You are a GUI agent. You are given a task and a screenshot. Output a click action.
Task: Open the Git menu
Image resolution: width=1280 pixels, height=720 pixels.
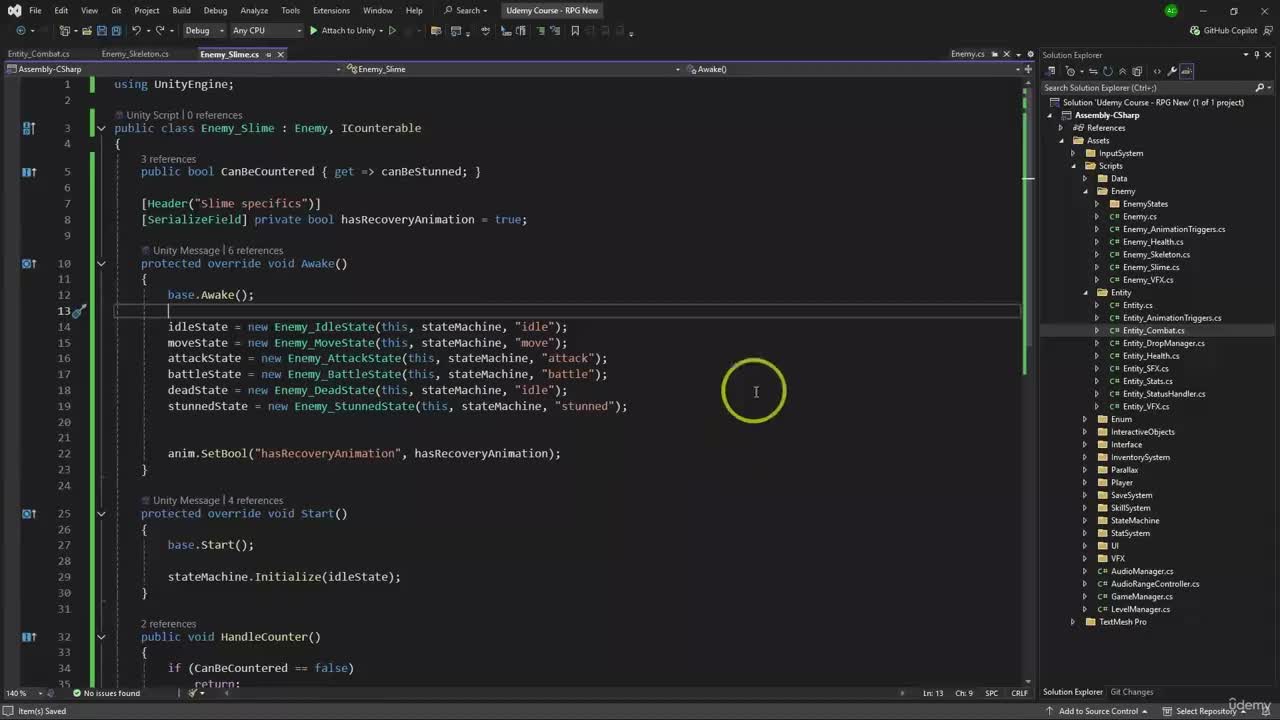tap(116, 11)
